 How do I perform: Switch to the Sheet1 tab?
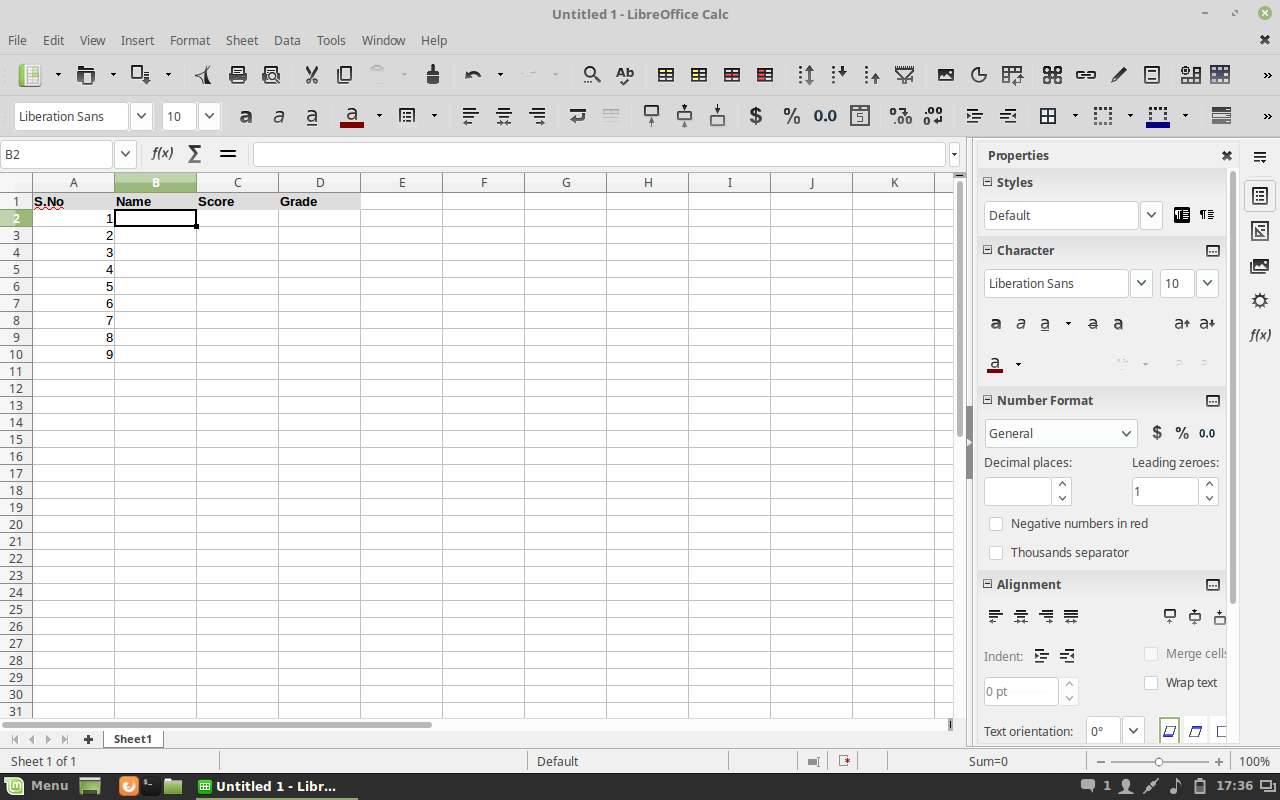(x=132, y=738)
